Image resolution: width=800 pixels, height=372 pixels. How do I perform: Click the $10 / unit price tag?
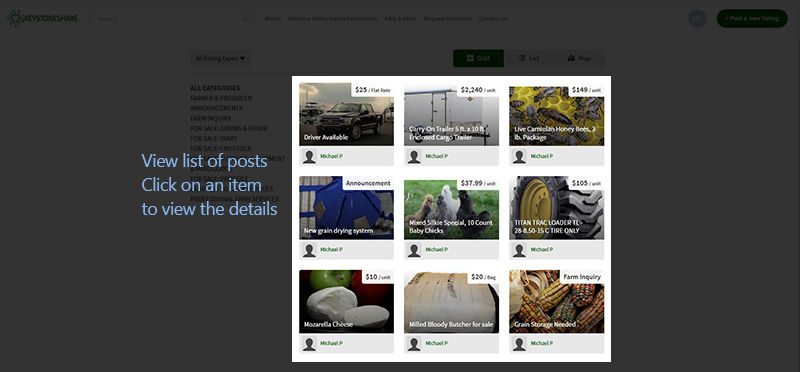[x=378, y=277]
